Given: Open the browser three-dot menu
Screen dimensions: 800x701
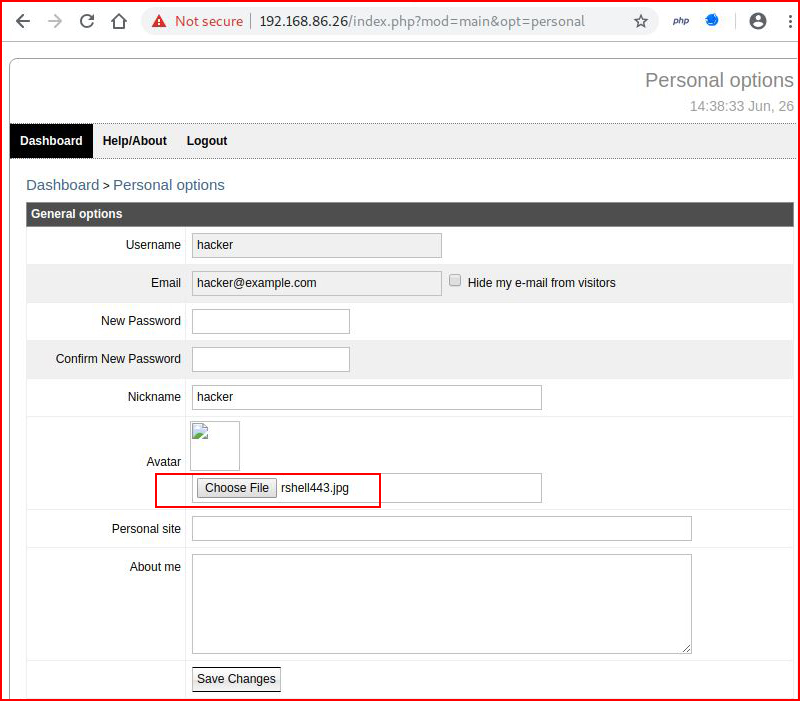Looking at the screenshot, I should click(x=790, y=21).
